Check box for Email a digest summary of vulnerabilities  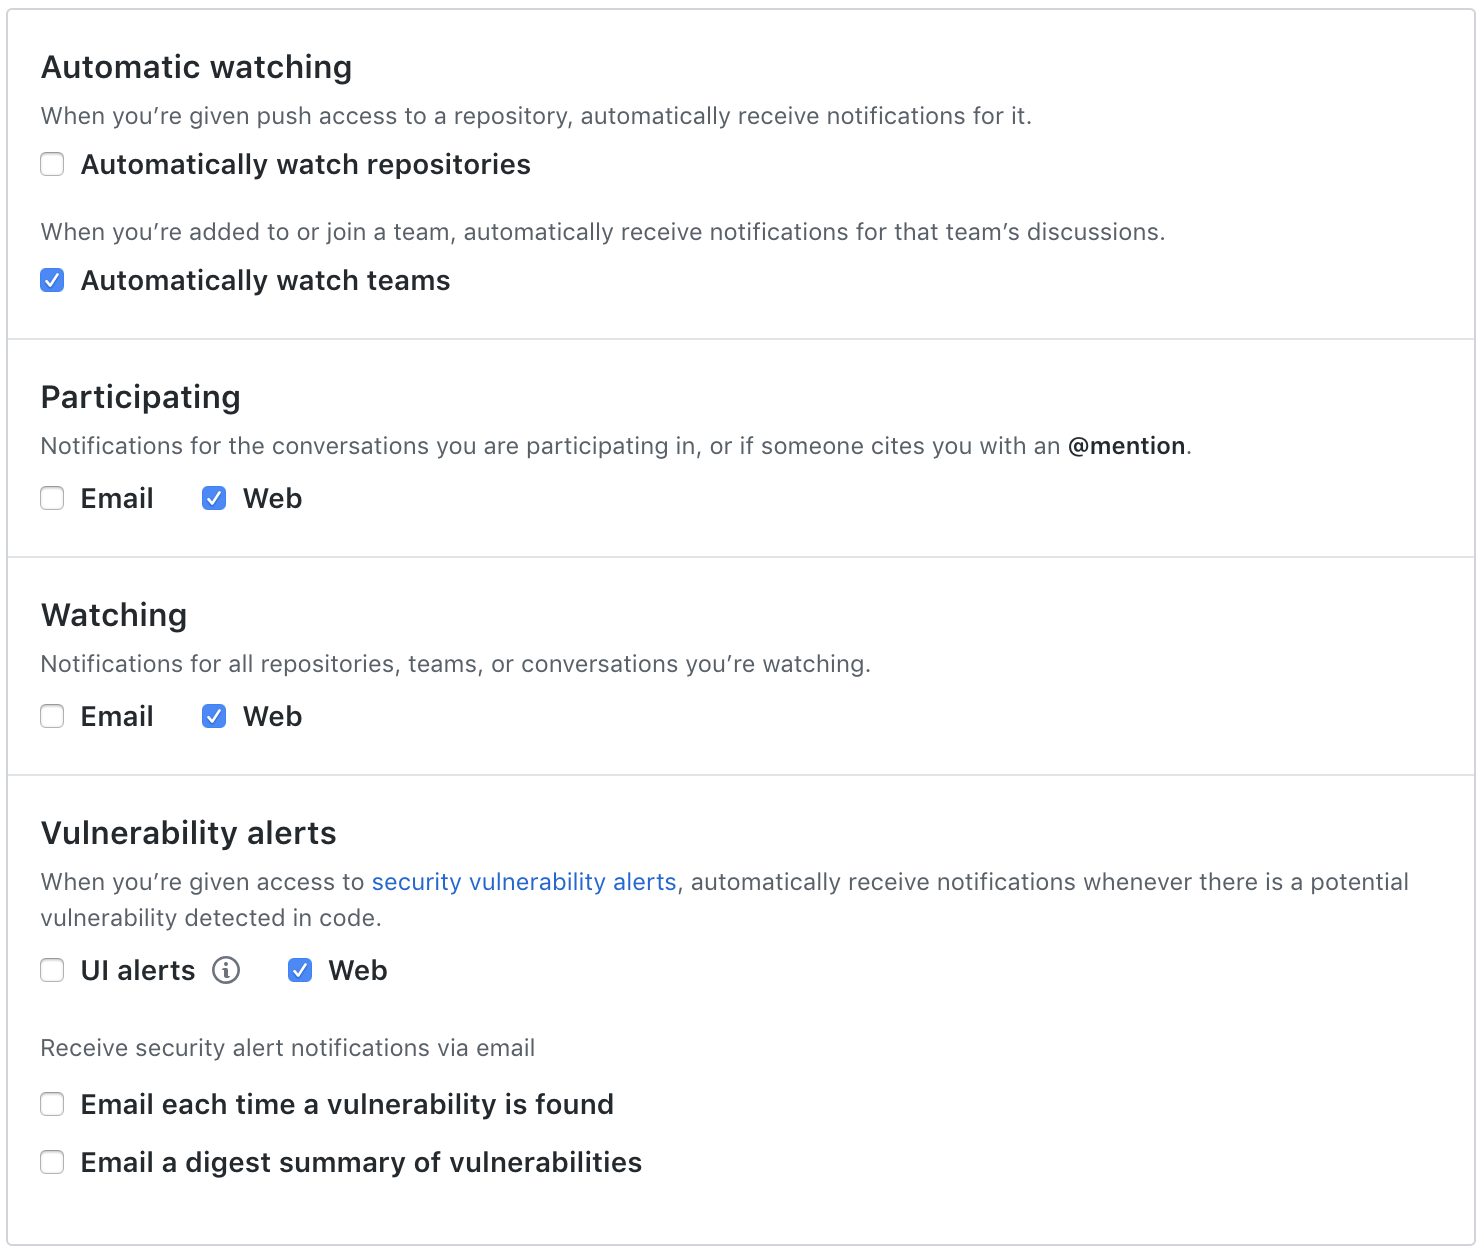[52, 1162]
